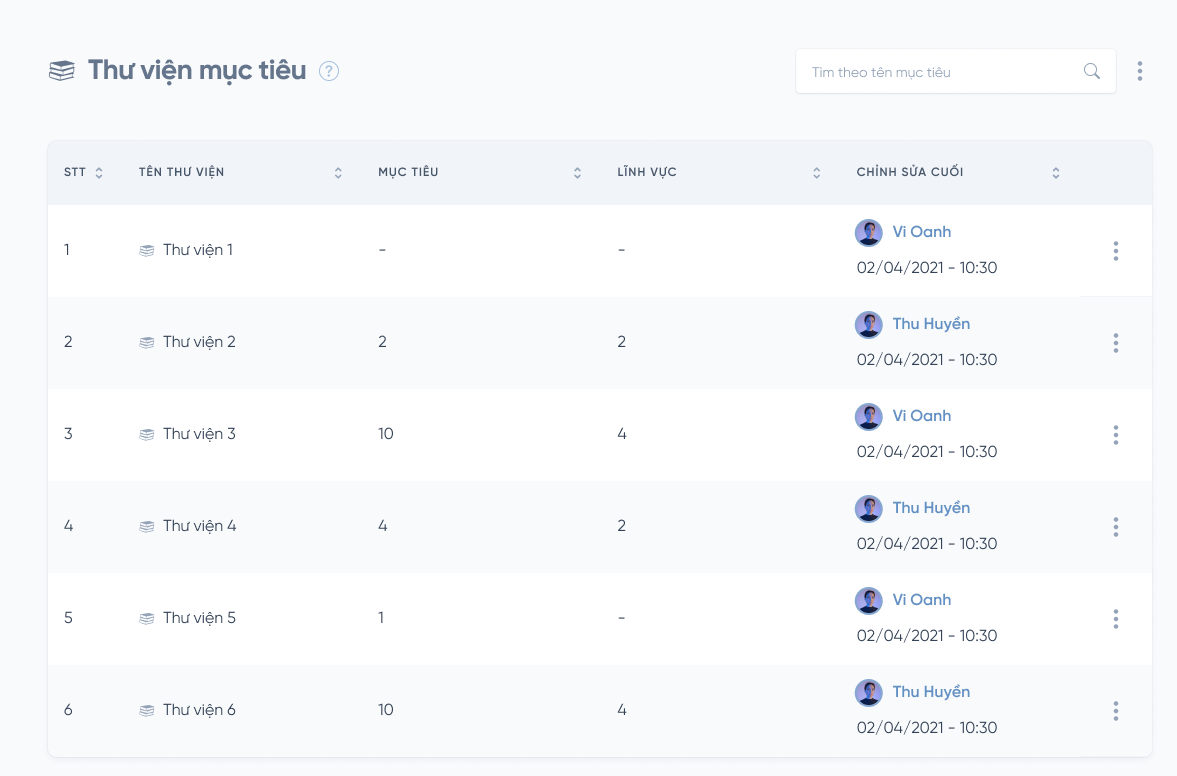Screen dimensions: 1177x776
Task: Click the help question mark icon
Action: pos(329,71)
